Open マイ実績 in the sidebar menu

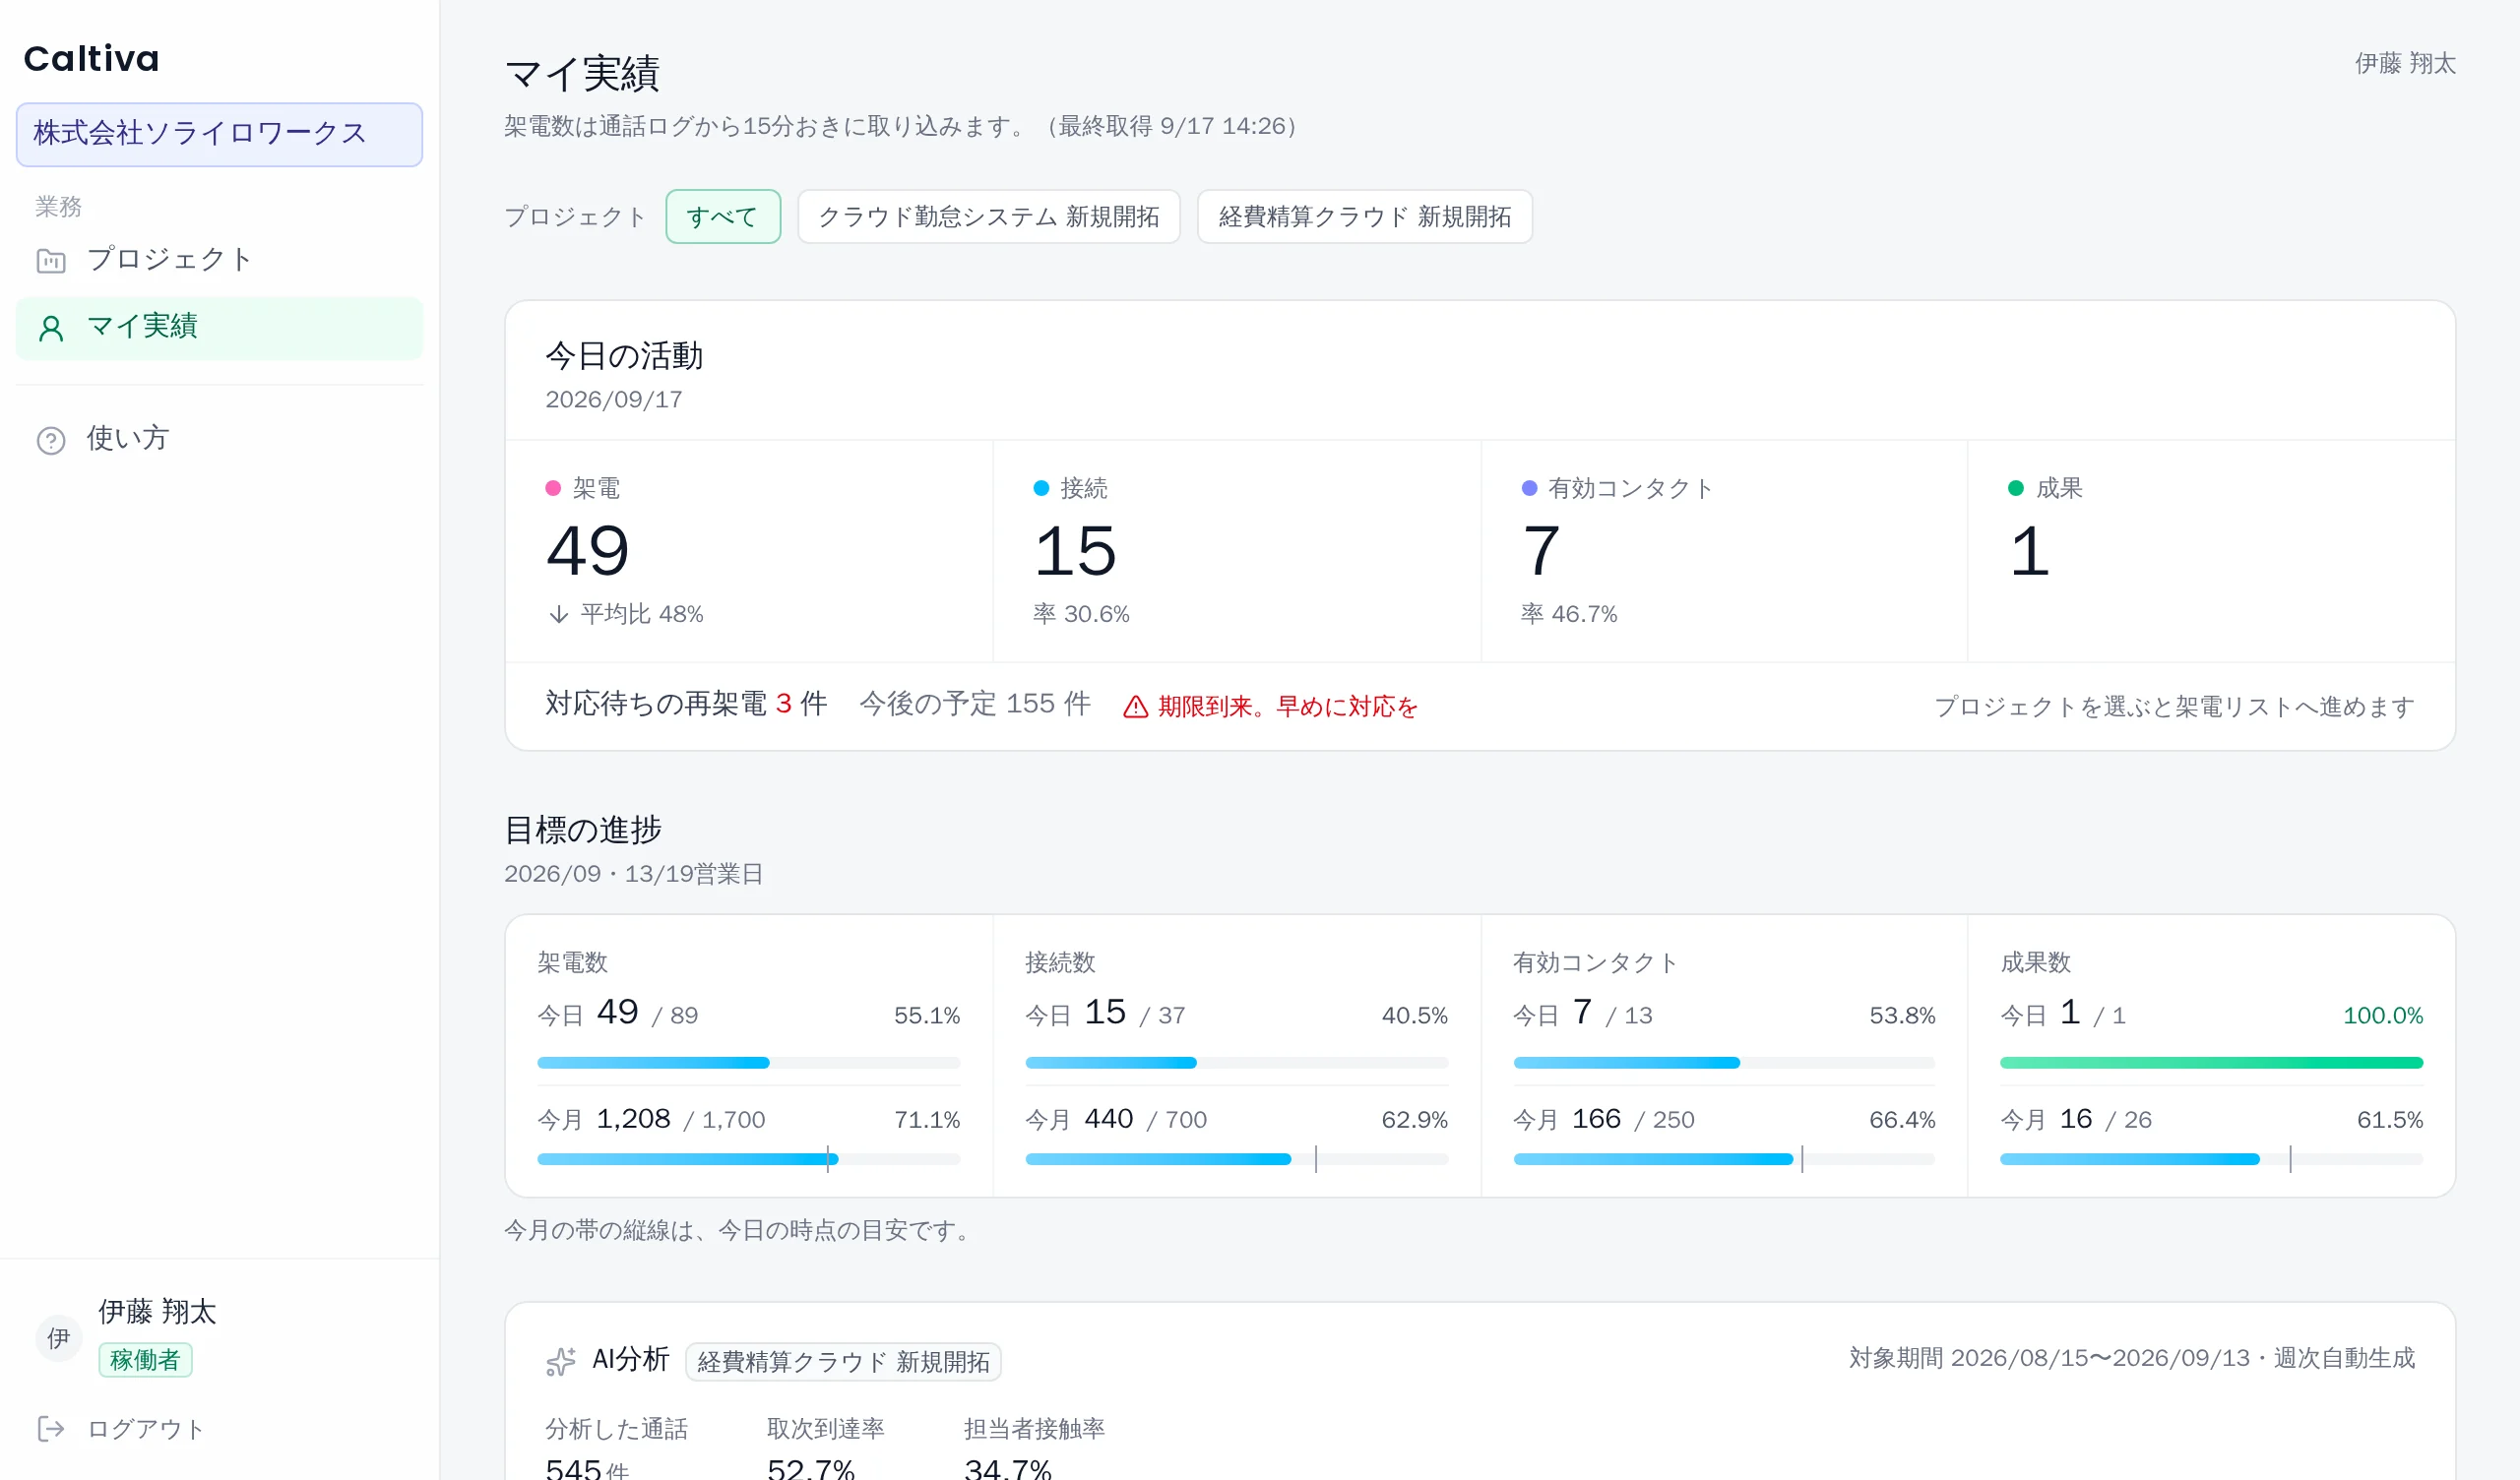coord(219,328)
